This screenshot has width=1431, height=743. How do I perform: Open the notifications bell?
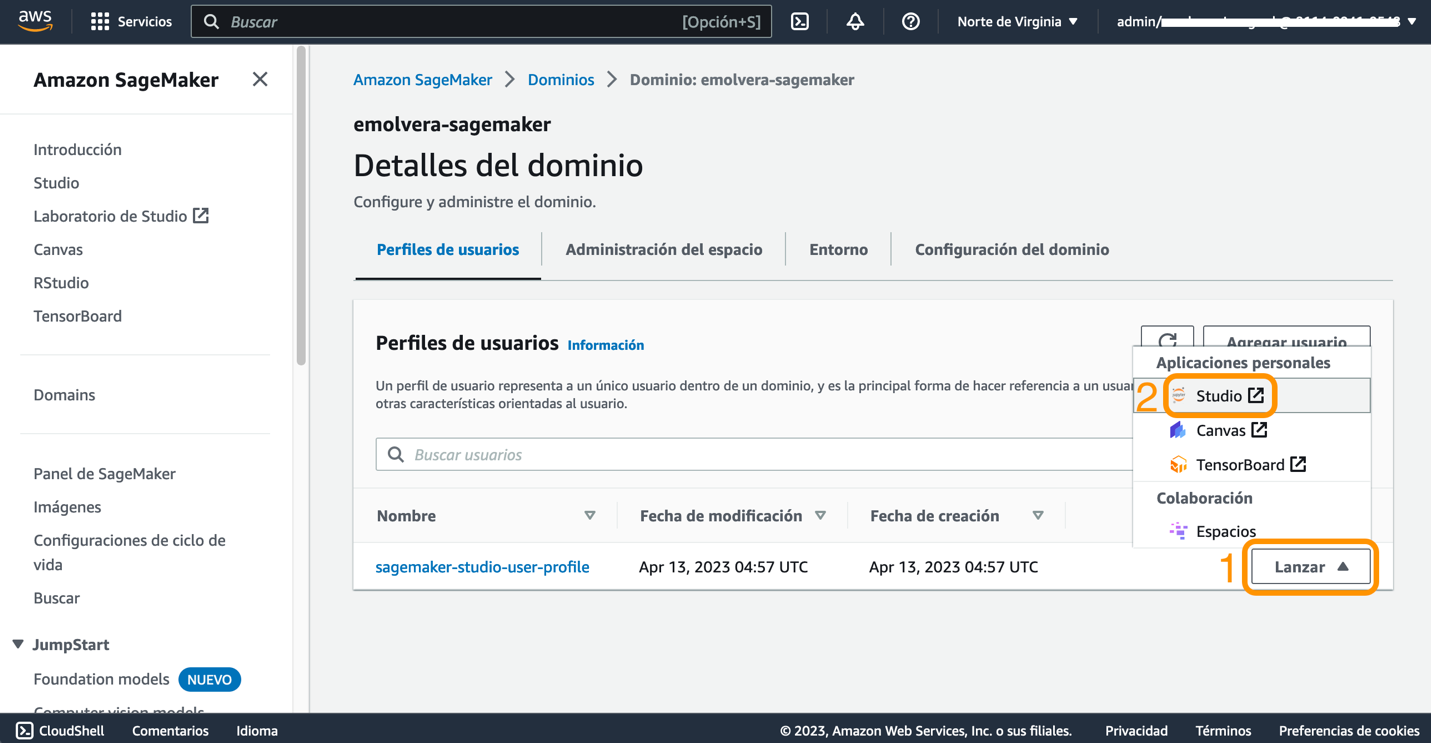(x=855, y=21)
